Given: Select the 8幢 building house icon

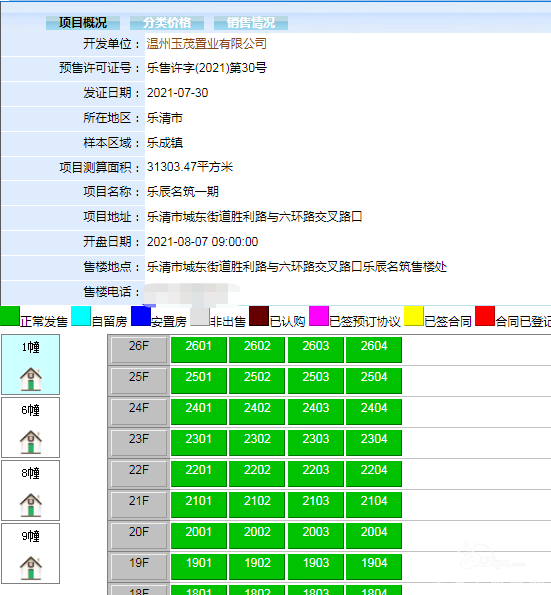Looking at the screenshot, I should (x=31, y=505).
